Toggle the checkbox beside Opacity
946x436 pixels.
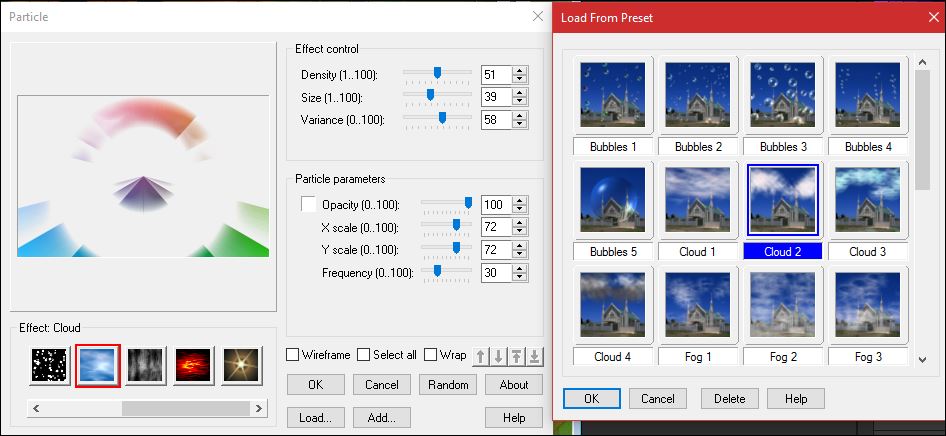308,204
